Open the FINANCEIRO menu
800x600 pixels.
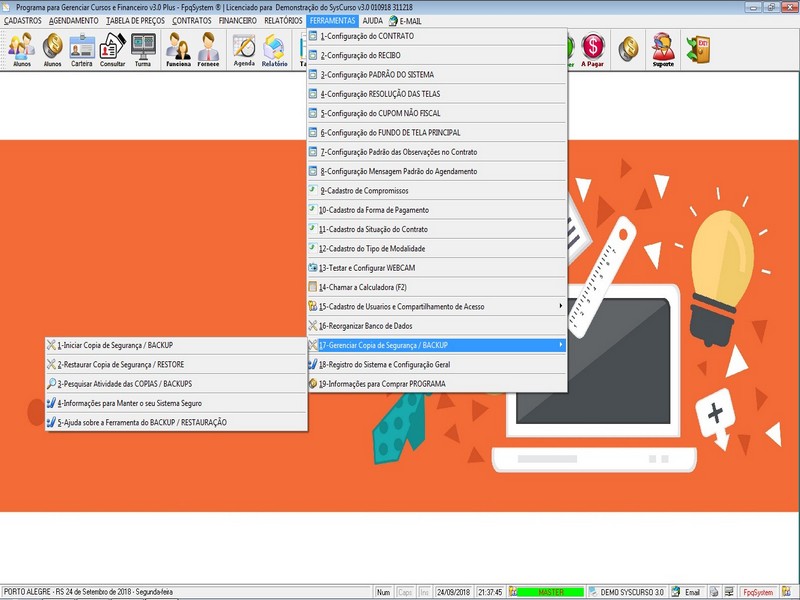[238, 21]
